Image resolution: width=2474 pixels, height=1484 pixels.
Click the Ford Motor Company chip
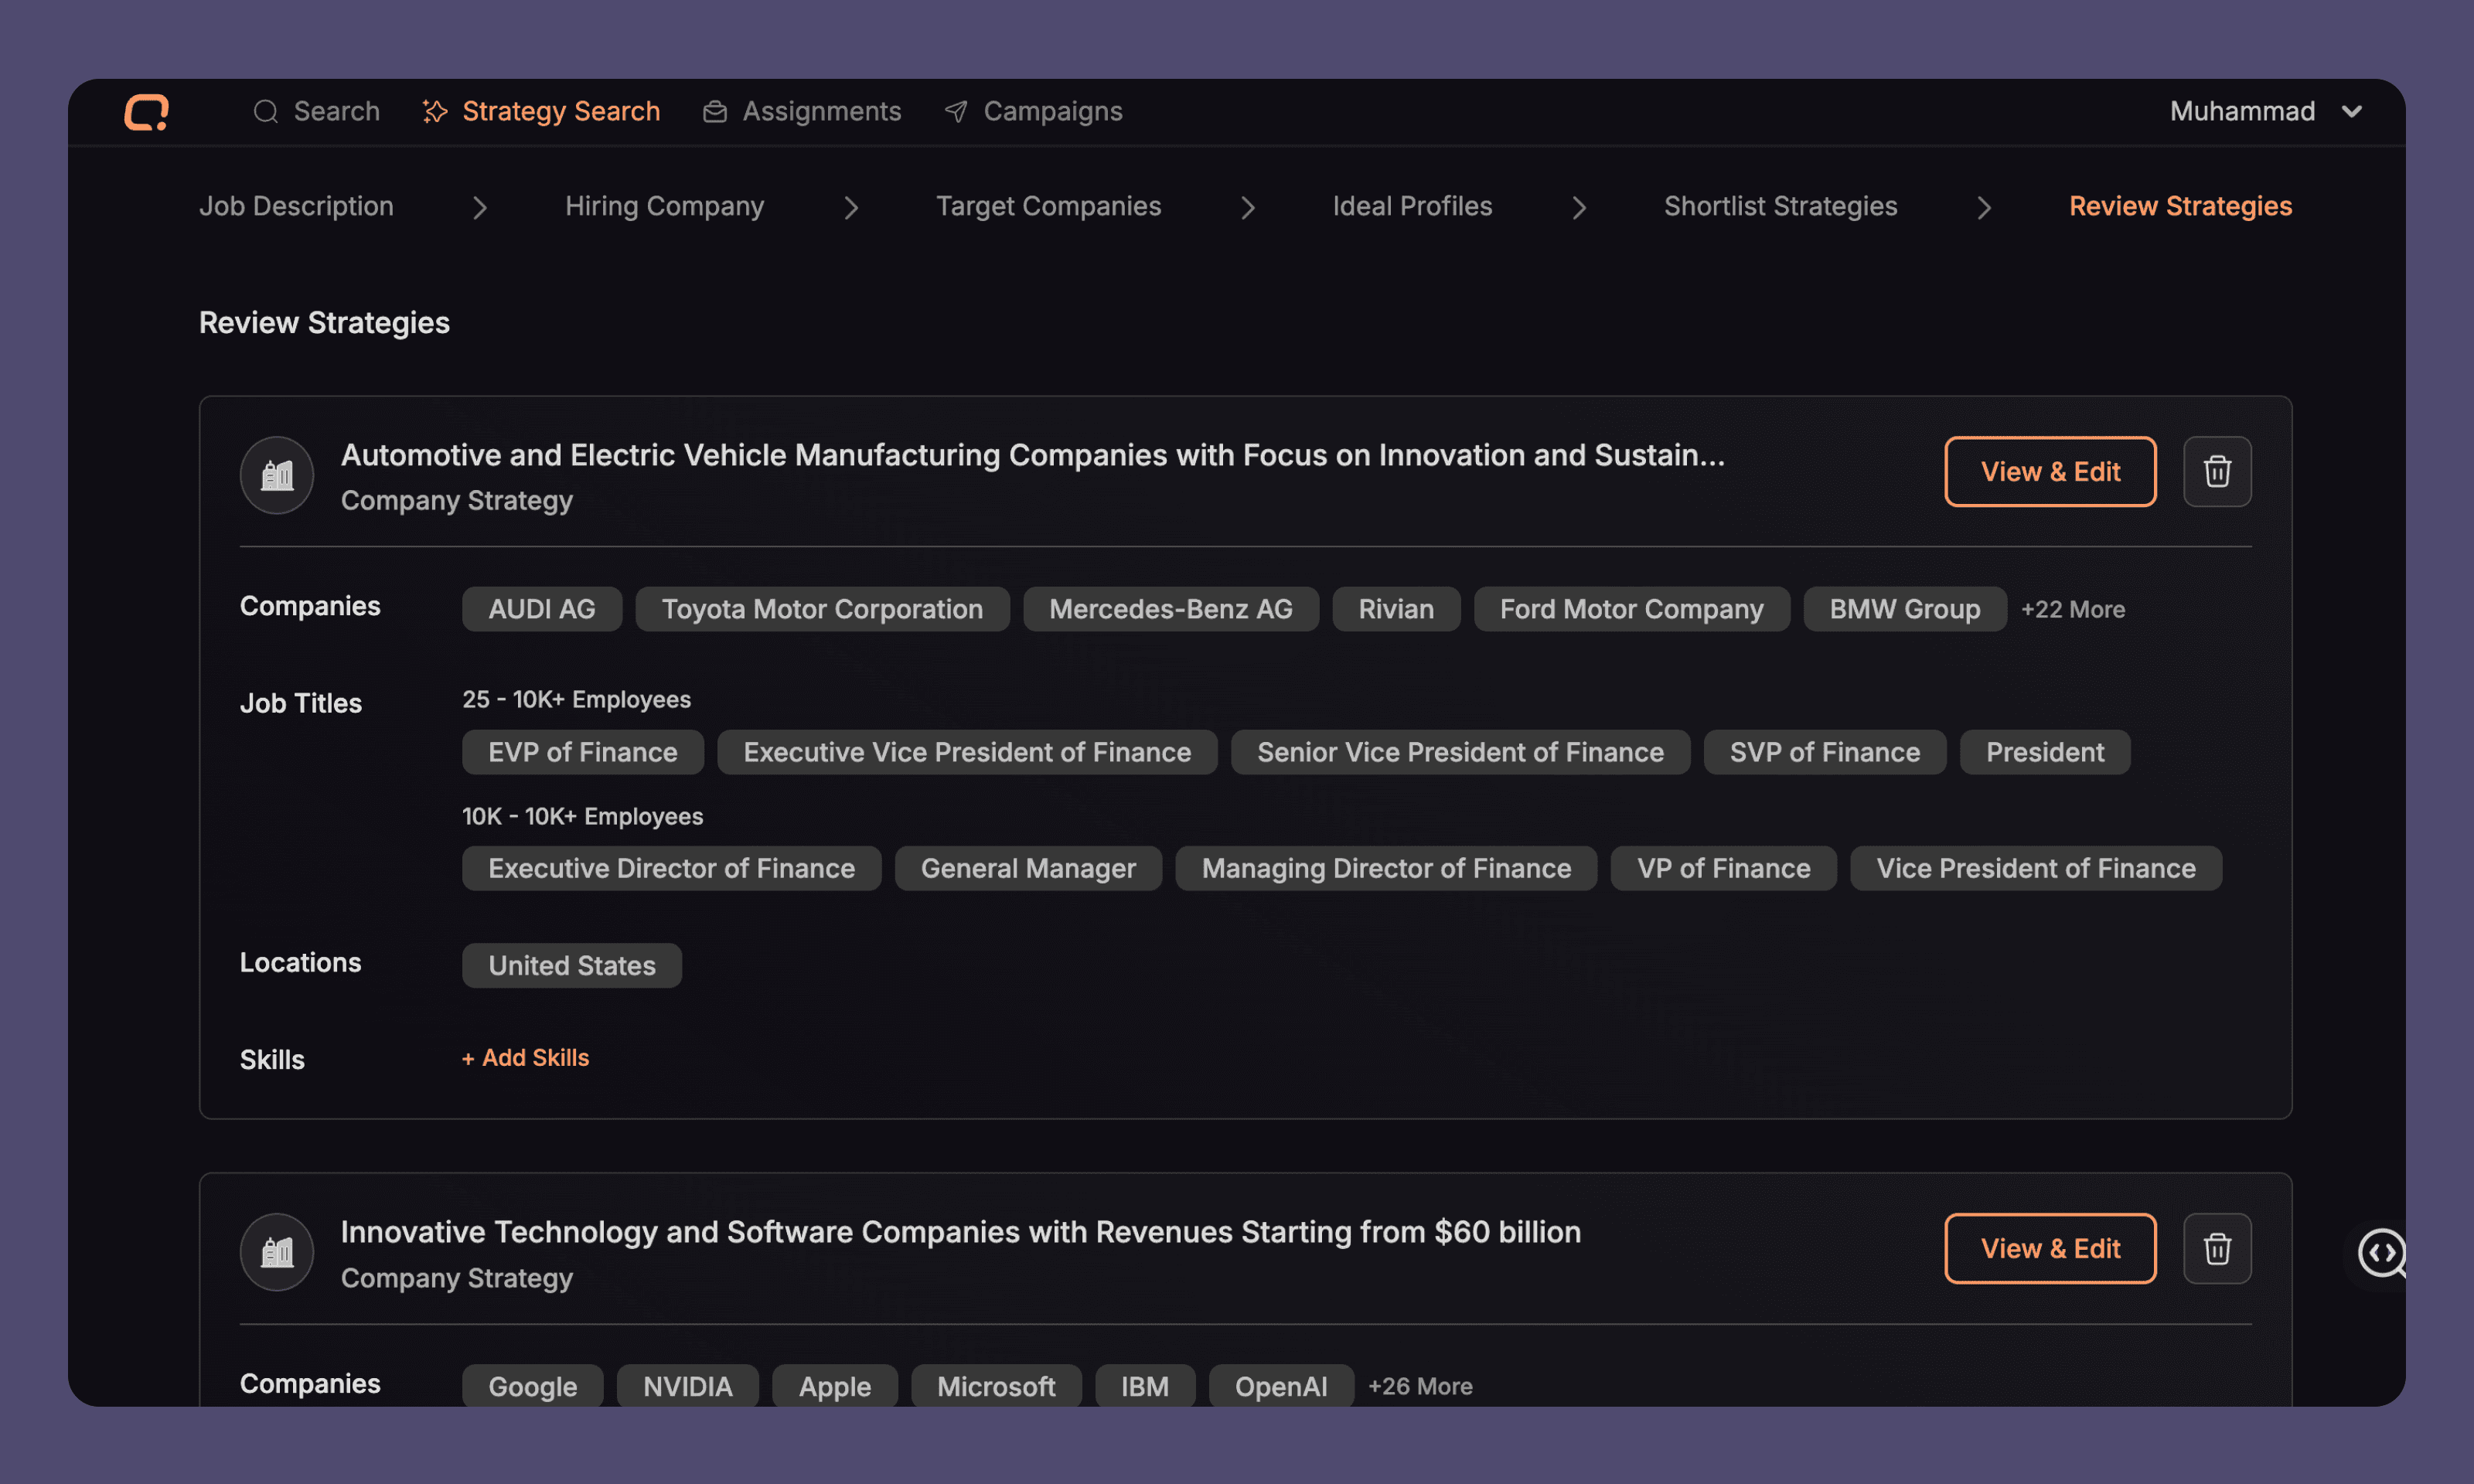click(x=1632, y=609)
